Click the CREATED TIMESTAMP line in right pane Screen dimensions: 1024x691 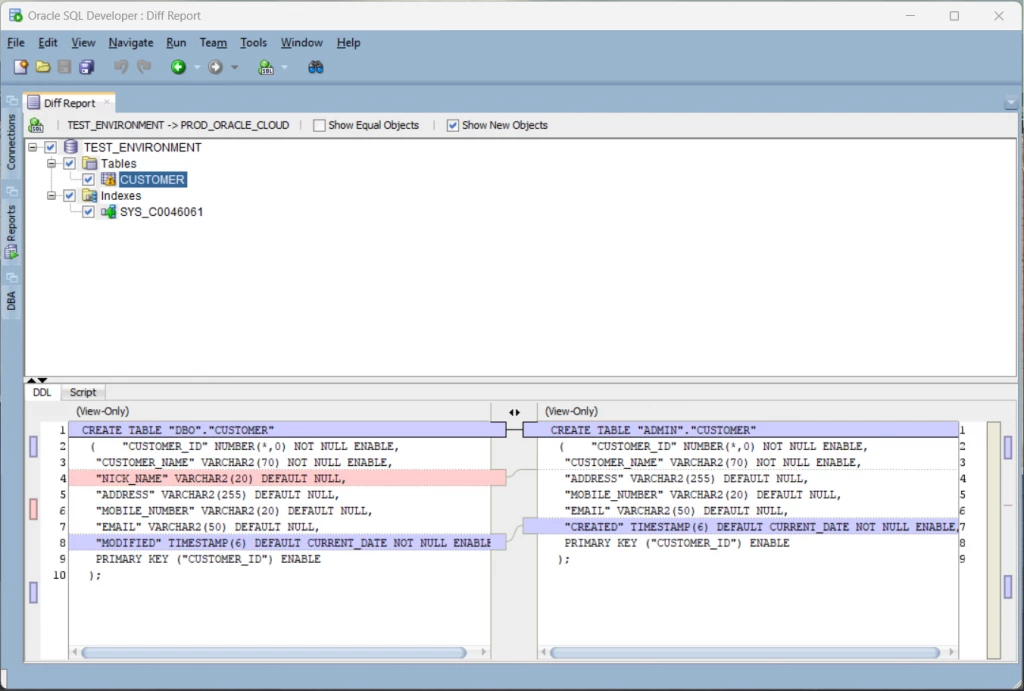pyautogui.click(x=741, y=527)
